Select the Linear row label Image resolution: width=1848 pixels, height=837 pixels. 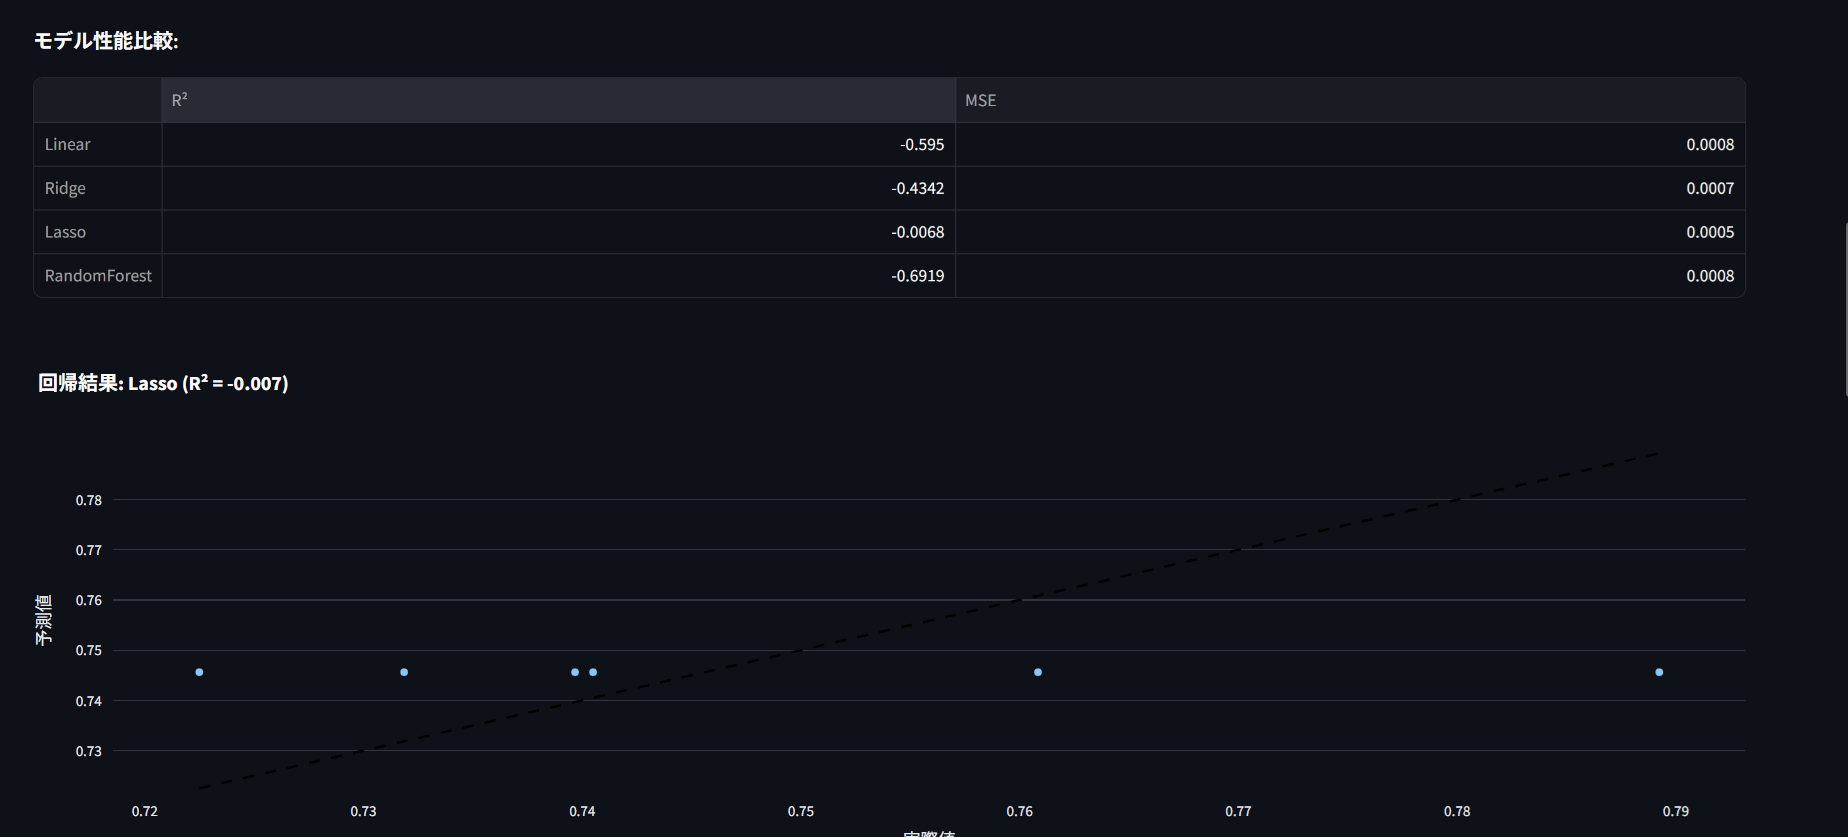[x=68, y=144]
